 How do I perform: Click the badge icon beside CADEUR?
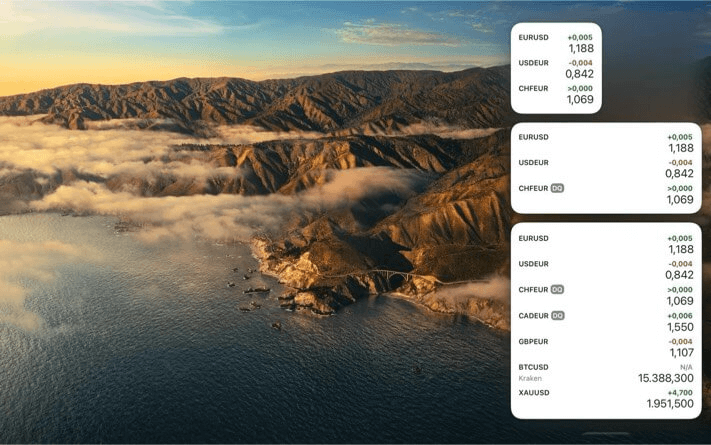click(x=558, y=316)
